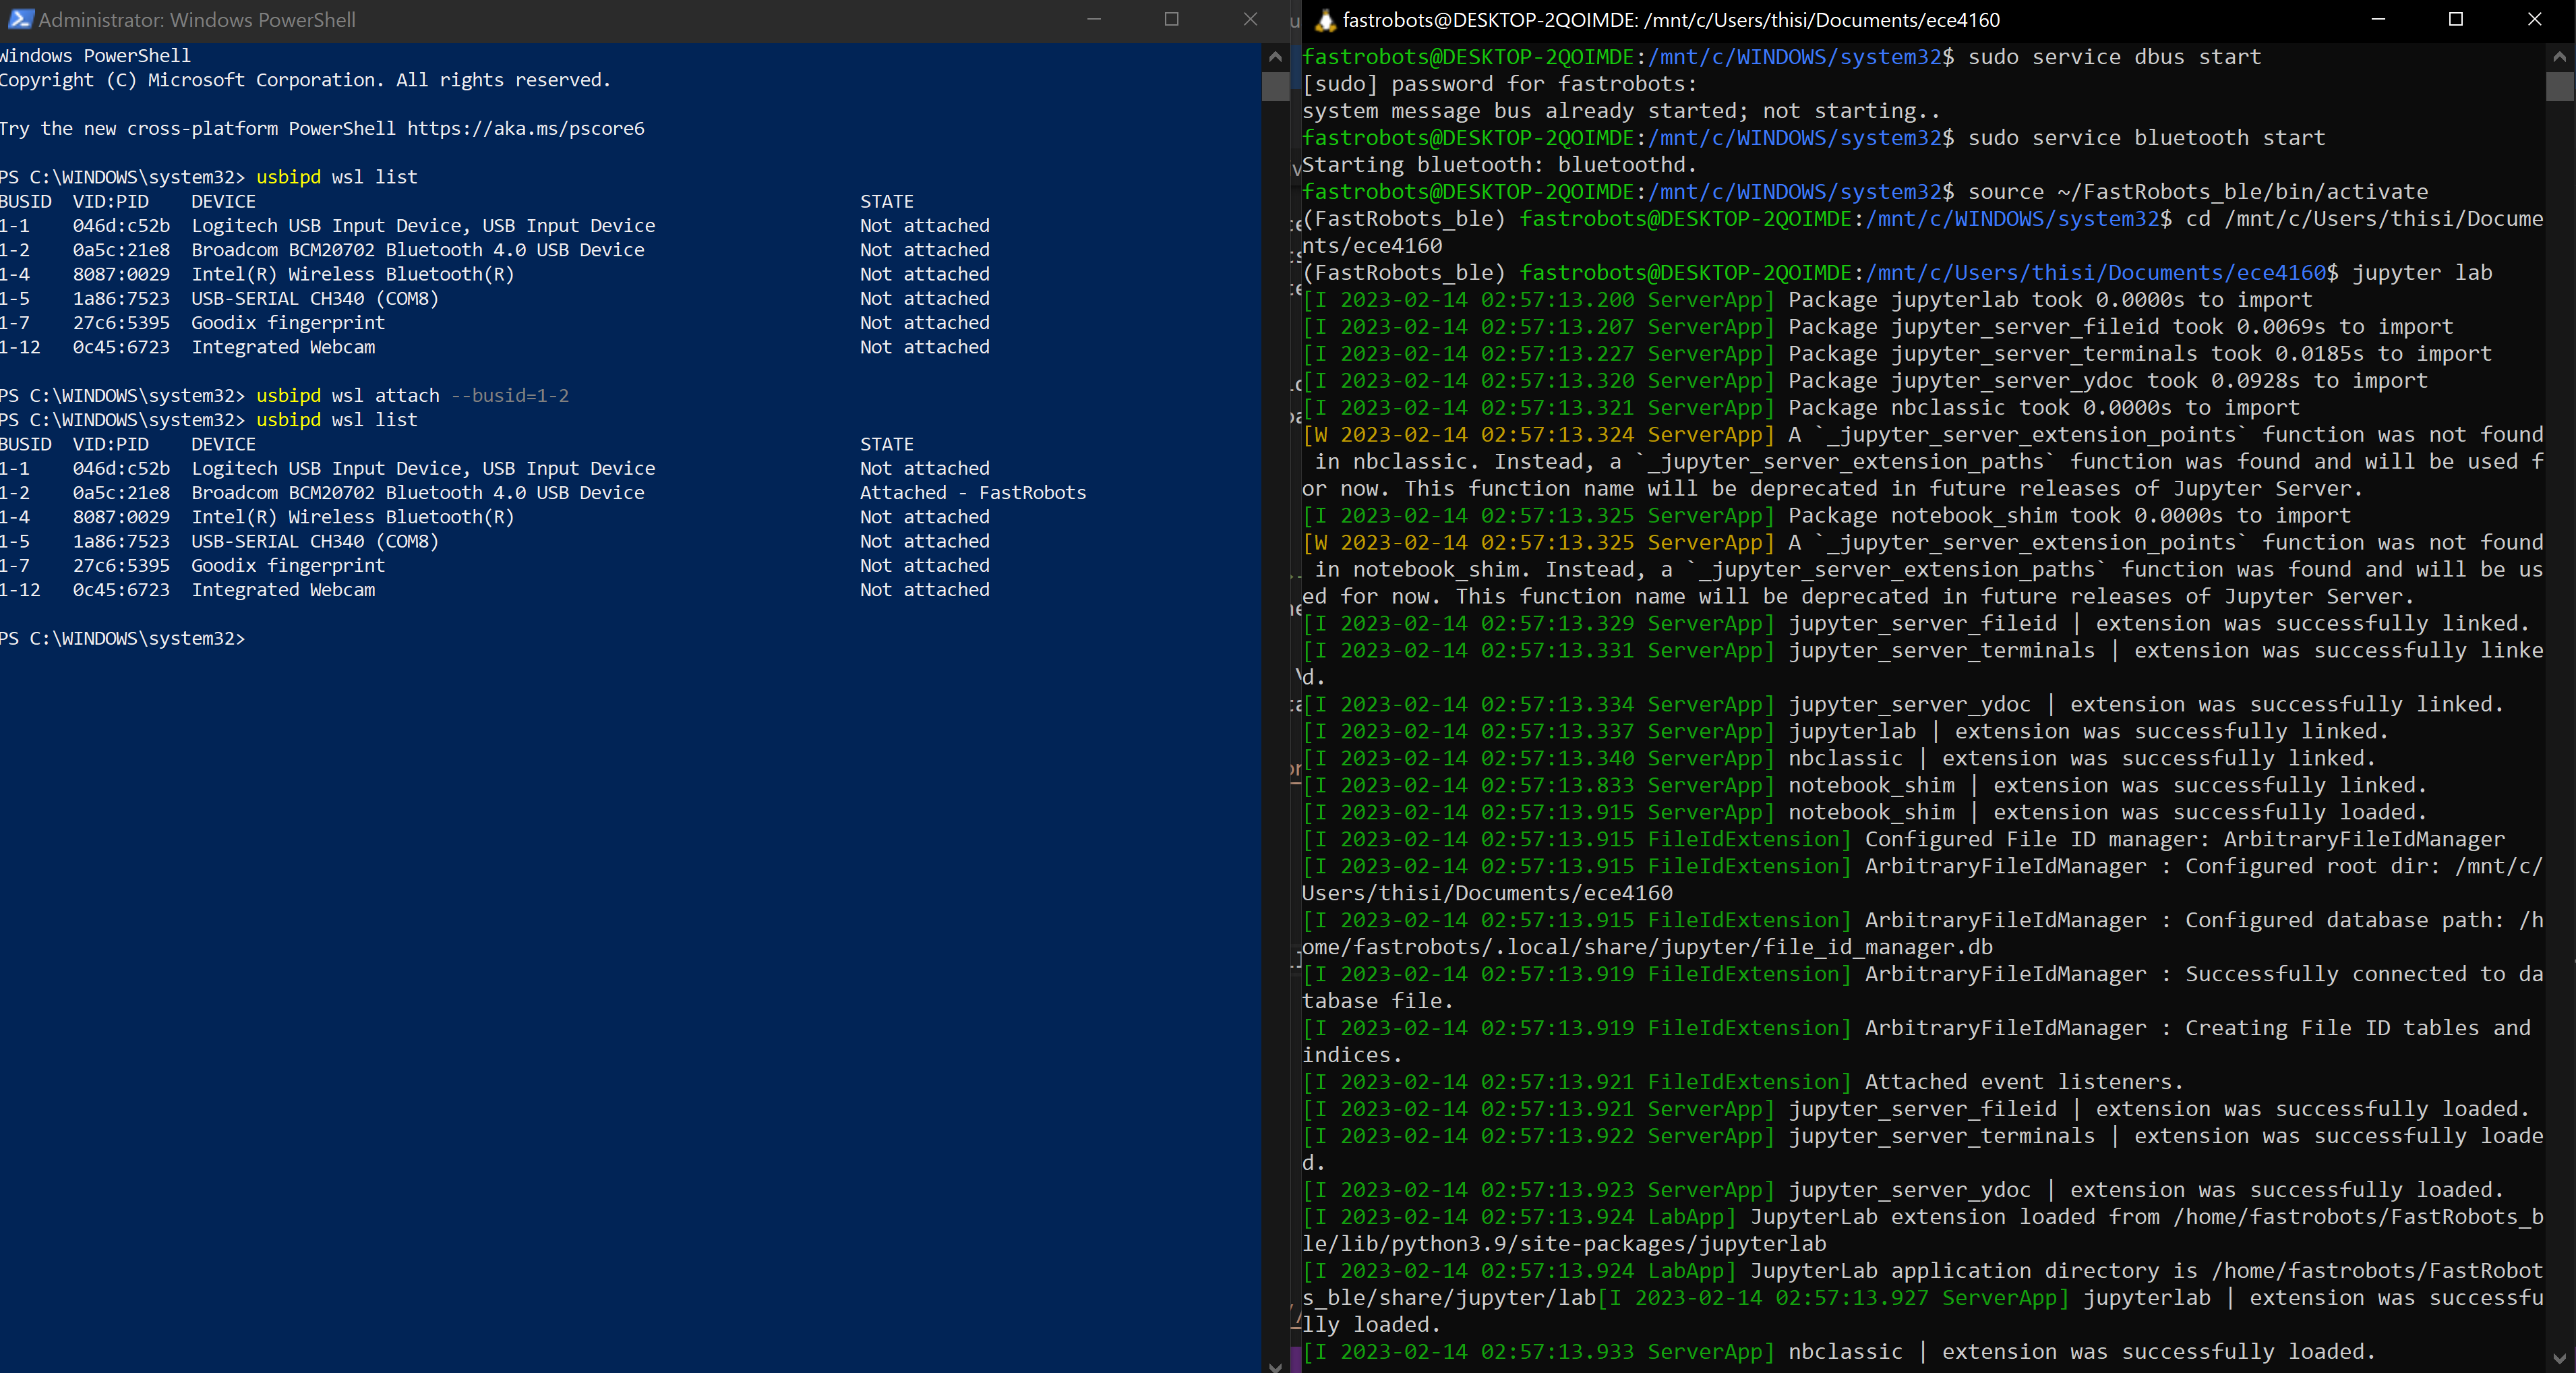This screenshot has width=2576, height=1373.
Task: Maximize the fastrobots WSL terminal window
Action: pos(2456,19)
